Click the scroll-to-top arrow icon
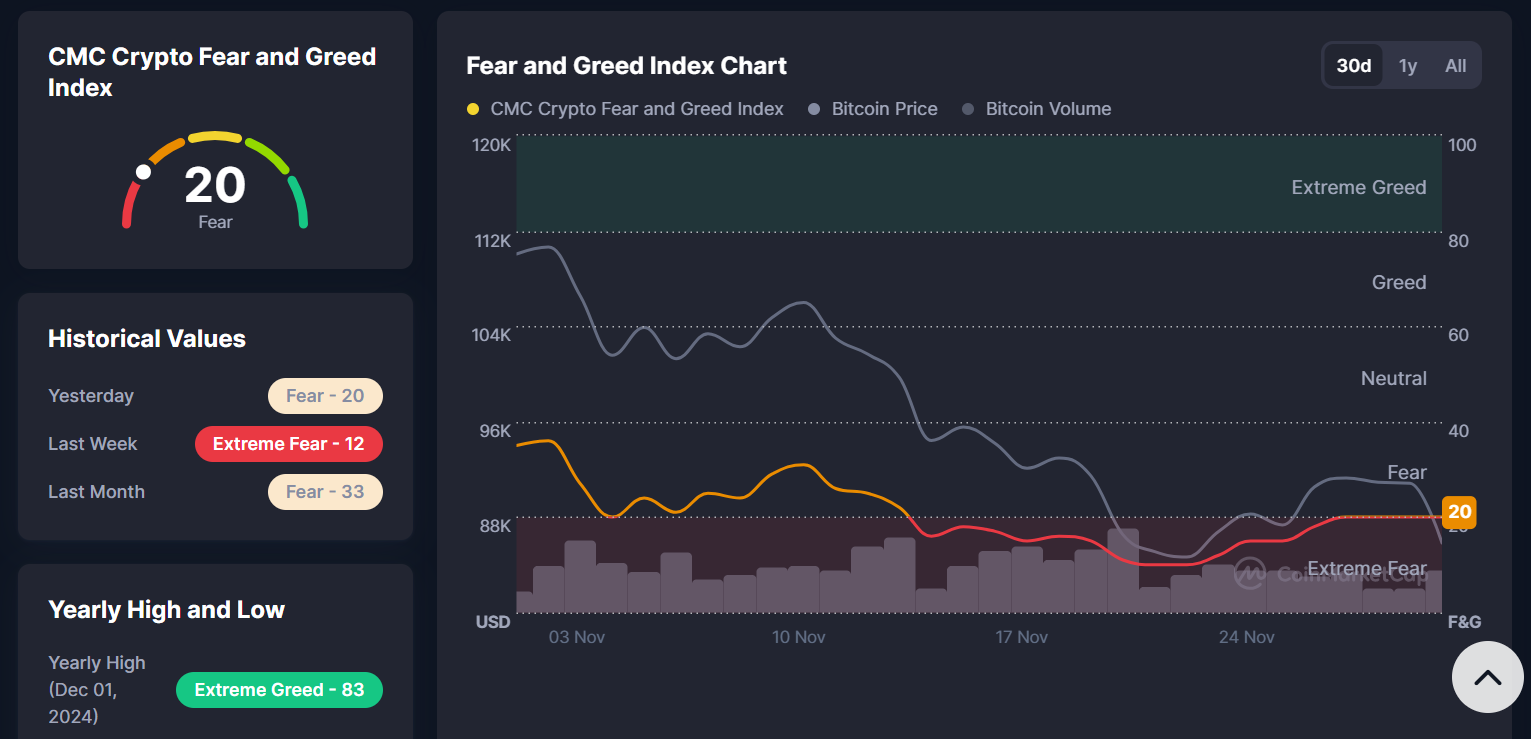Image resolution: width=1531 pixels, height=739 pixels. (x=1487, y=677)
